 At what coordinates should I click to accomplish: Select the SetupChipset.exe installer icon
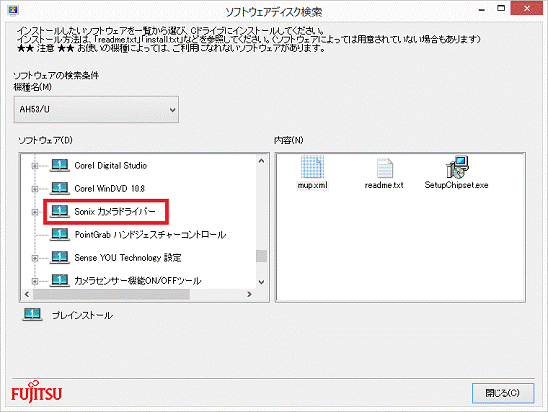pyautogui.click(x=457, y=167)
